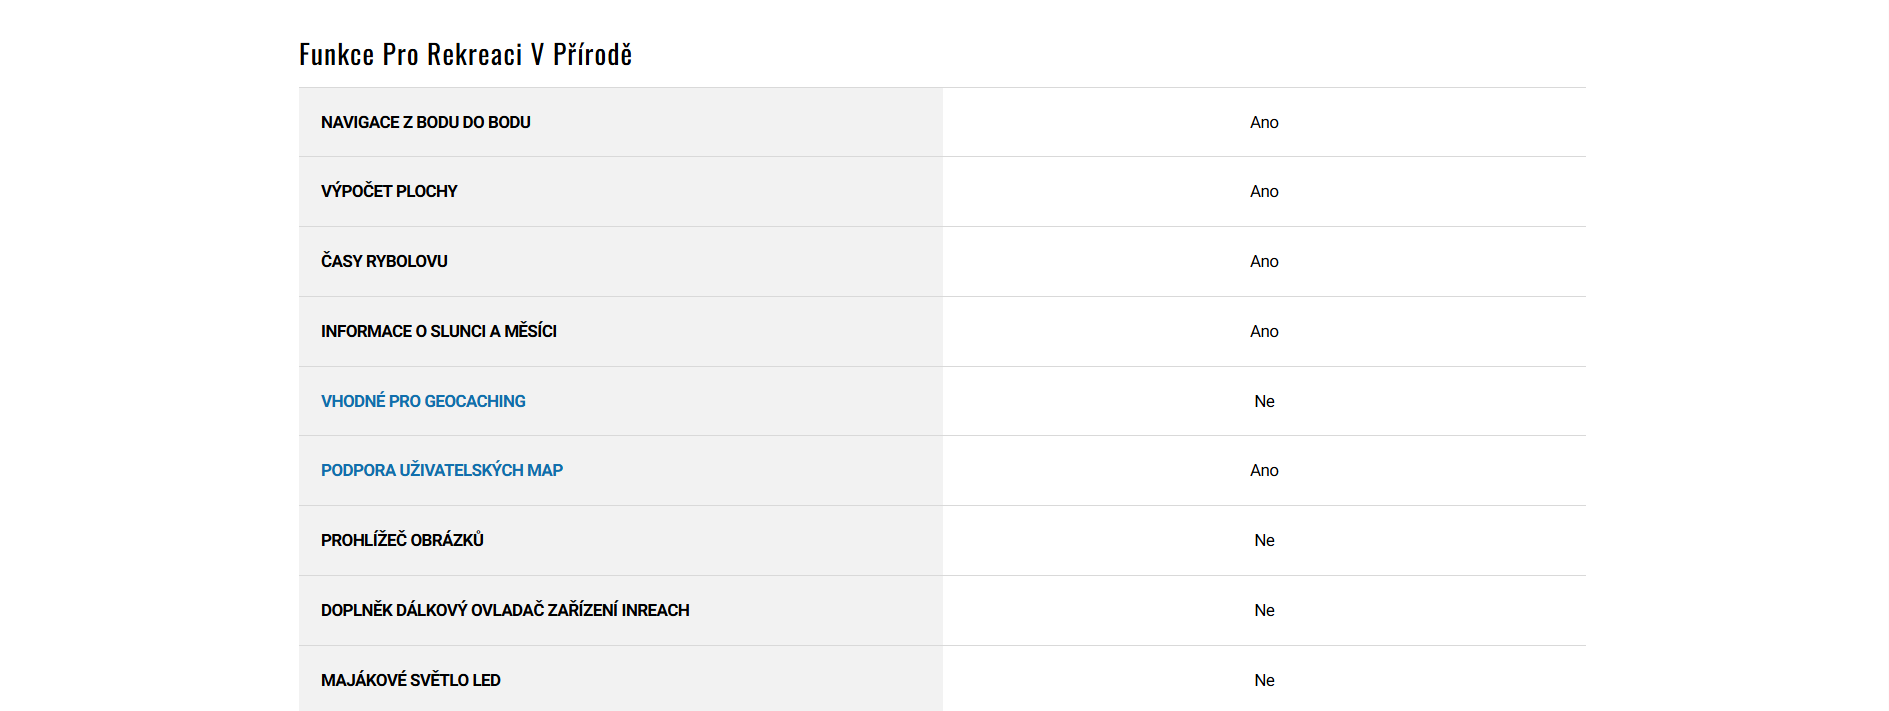Select the Výpočet plochy row label
The image size is (1889, 711).
click(x=389, y=191)
